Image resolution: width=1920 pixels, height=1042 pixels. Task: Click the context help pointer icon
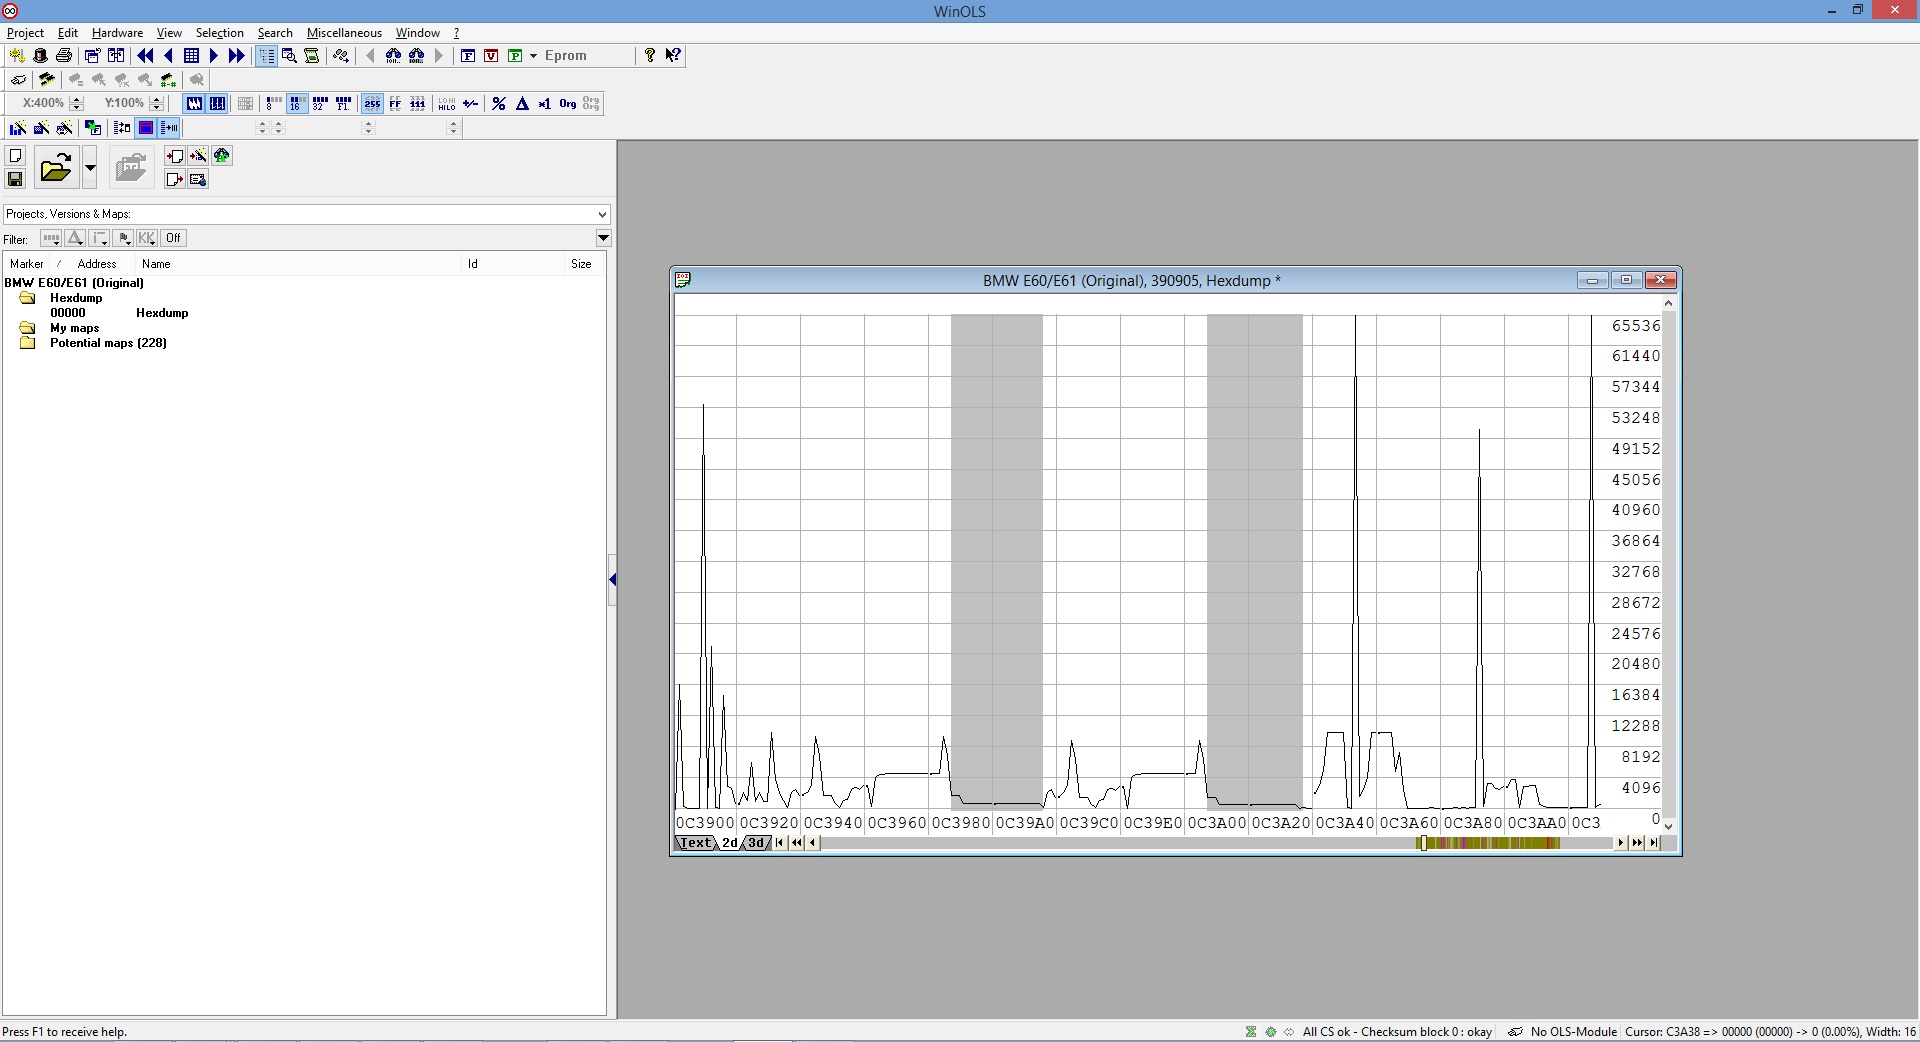673,56
